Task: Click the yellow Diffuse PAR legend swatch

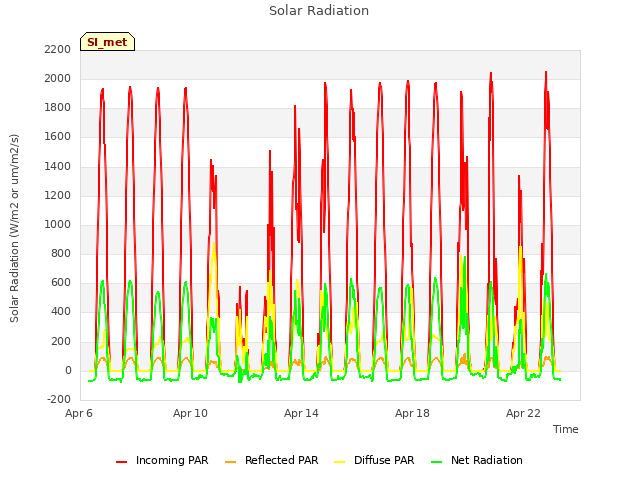Action: (340, 462)
